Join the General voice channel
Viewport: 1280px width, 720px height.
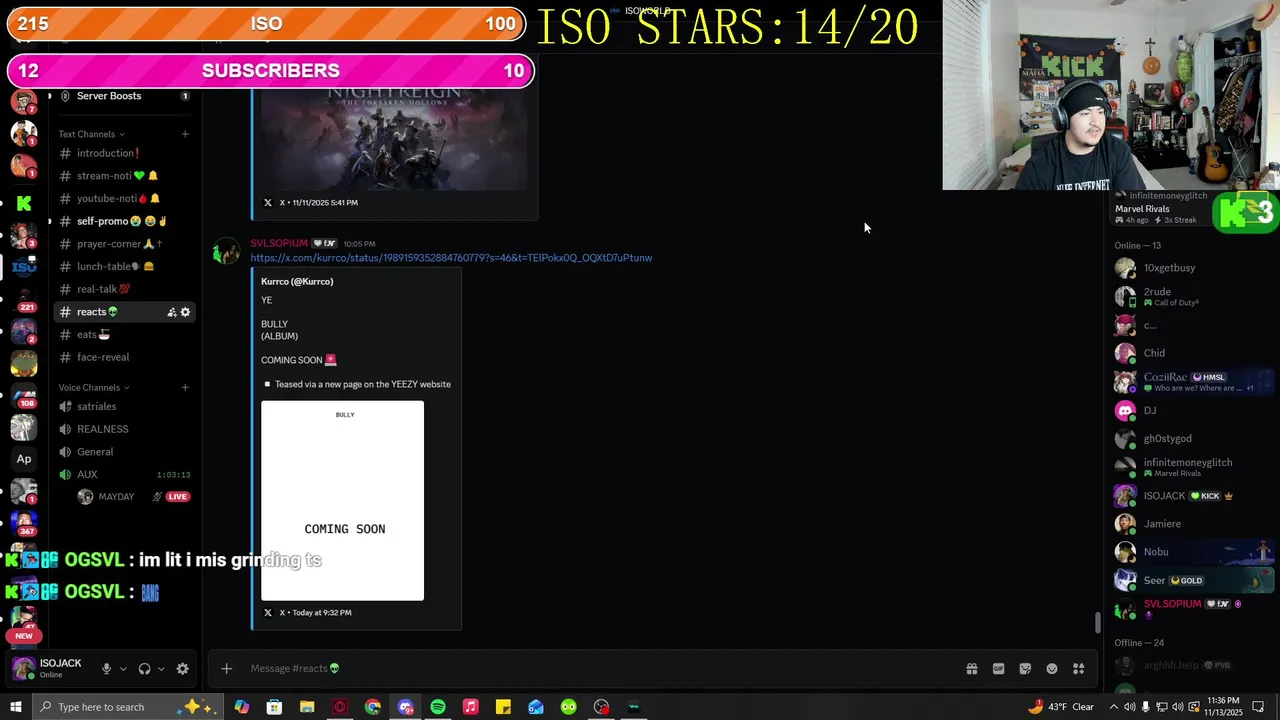tap(123, 452)
